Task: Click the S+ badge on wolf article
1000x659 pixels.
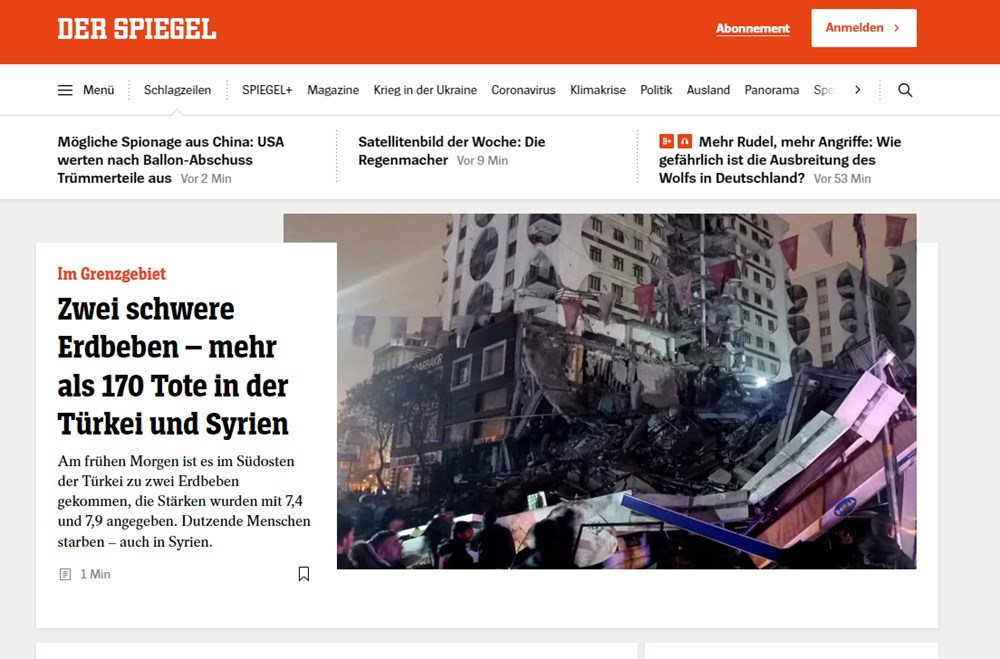Action: click(666, 141)
